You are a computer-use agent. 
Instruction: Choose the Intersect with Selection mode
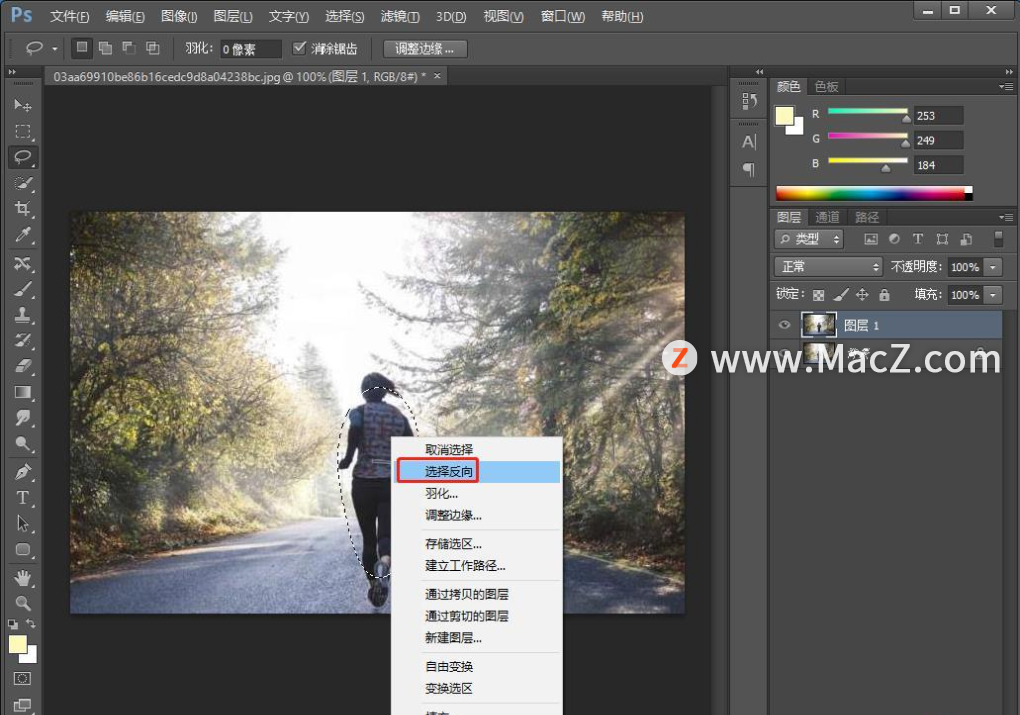[x=153, y=47]
